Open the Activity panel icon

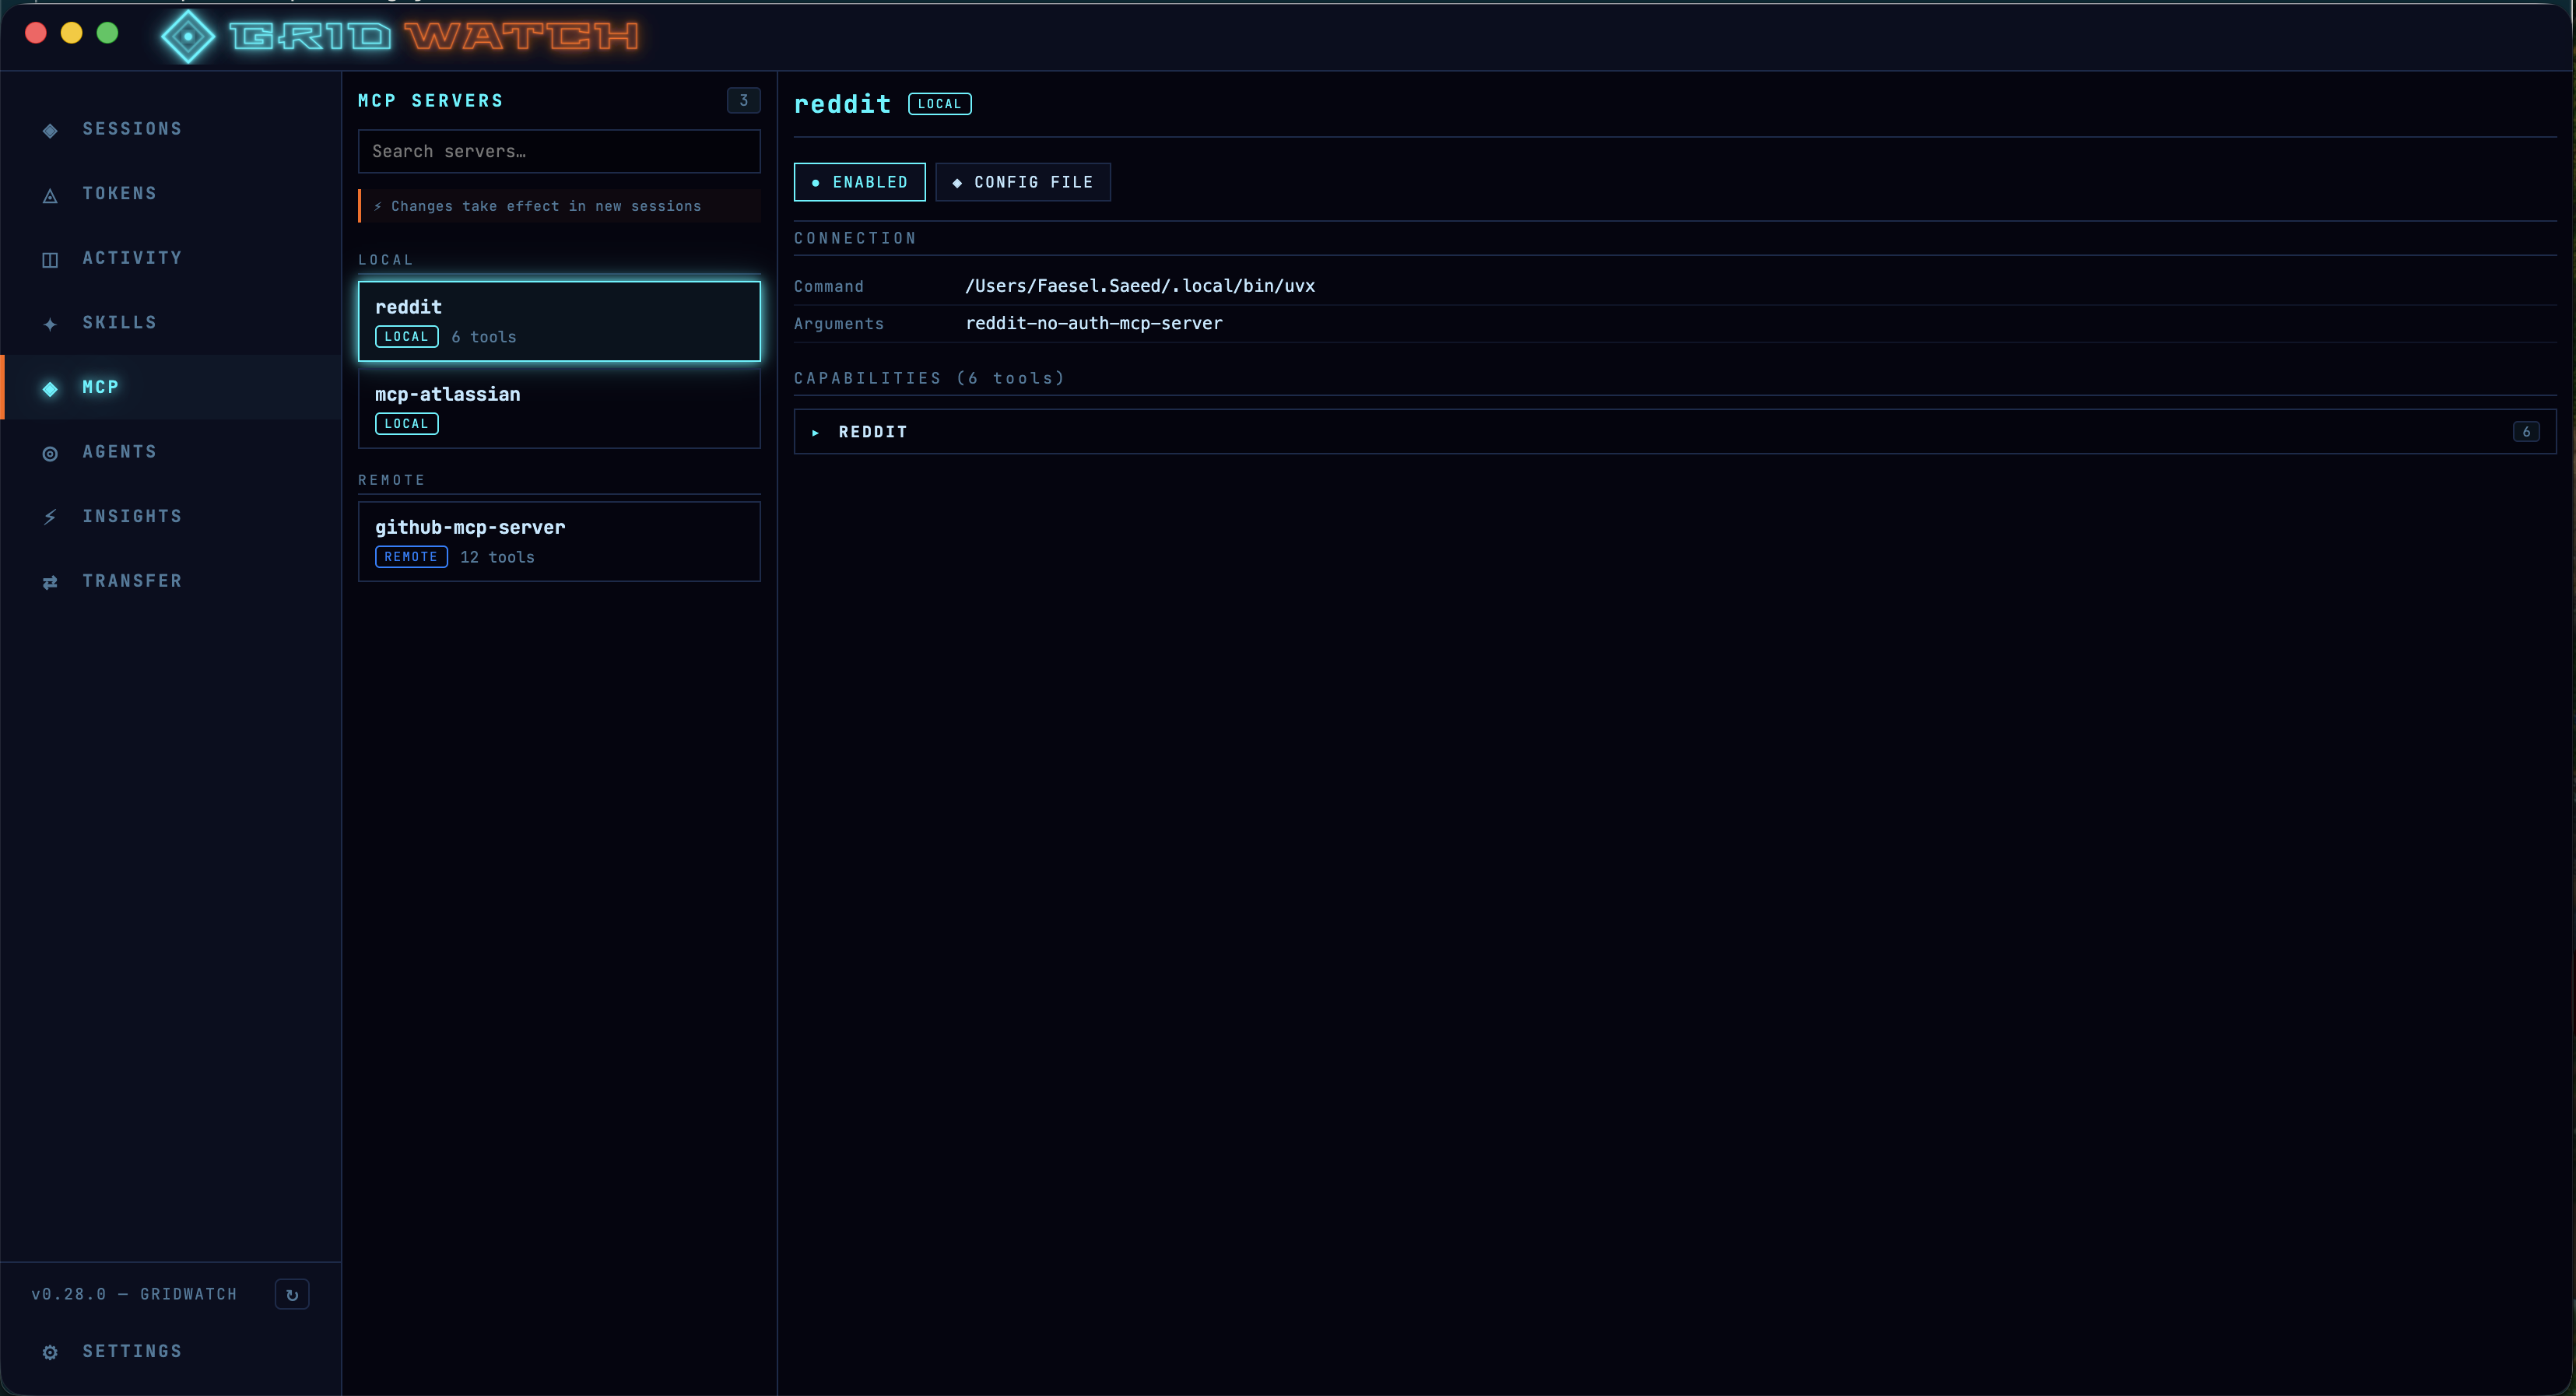point(50,258)
